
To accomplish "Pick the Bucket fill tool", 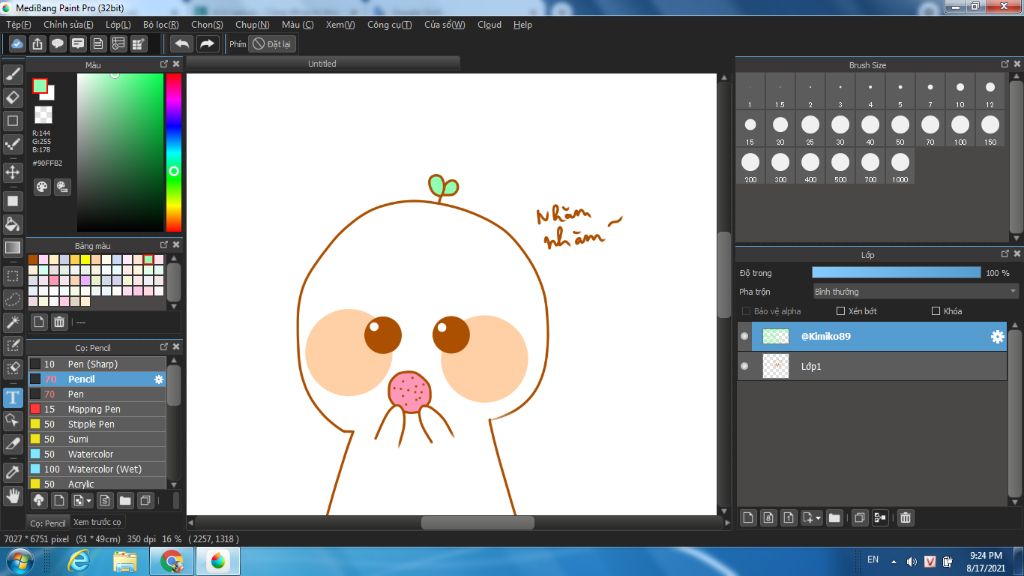I will (13, 224).
